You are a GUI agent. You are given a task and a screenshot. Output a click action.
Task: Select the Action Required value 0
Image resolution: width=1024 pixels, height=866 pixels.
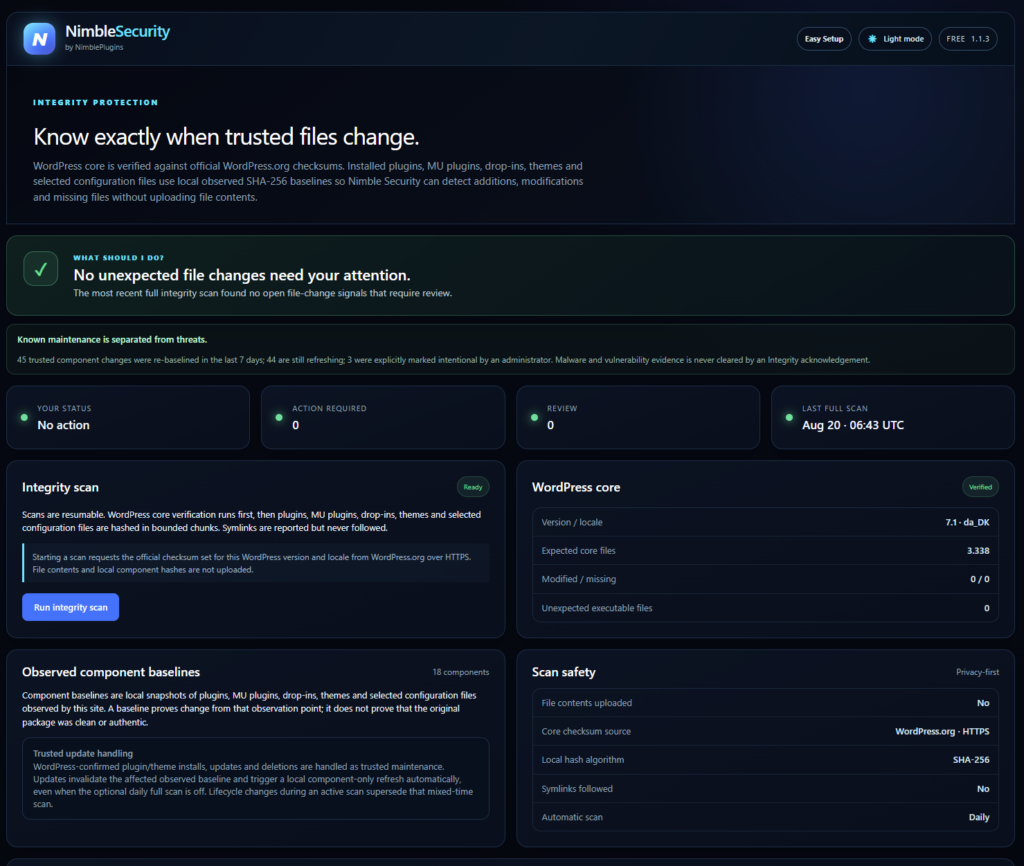[x=296, y=425]
